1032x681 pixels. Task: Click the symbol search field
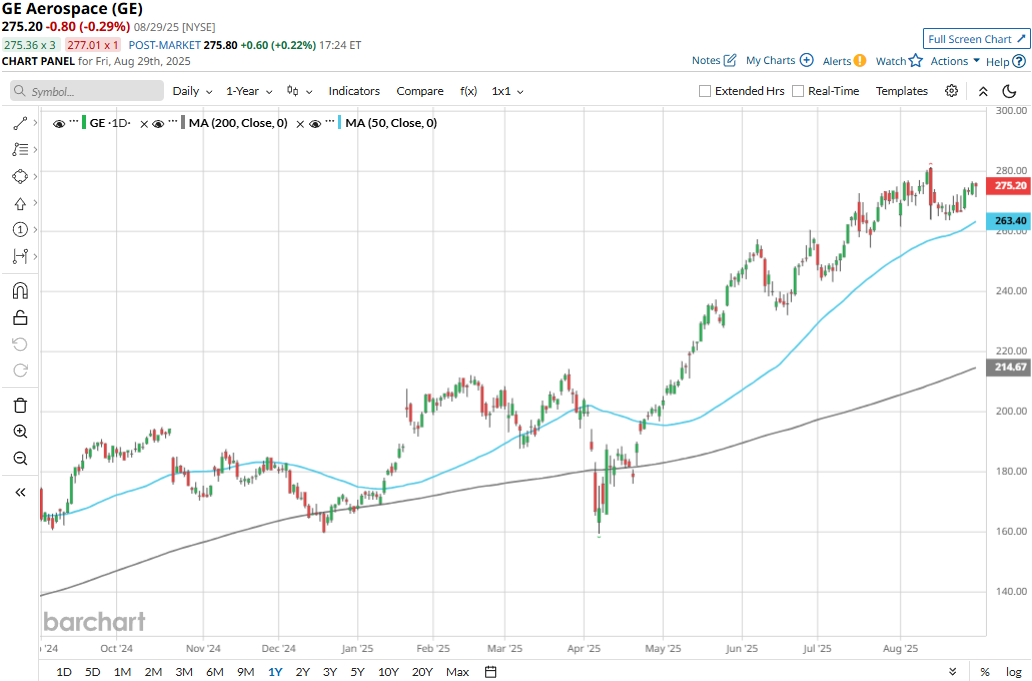[87, 91]
